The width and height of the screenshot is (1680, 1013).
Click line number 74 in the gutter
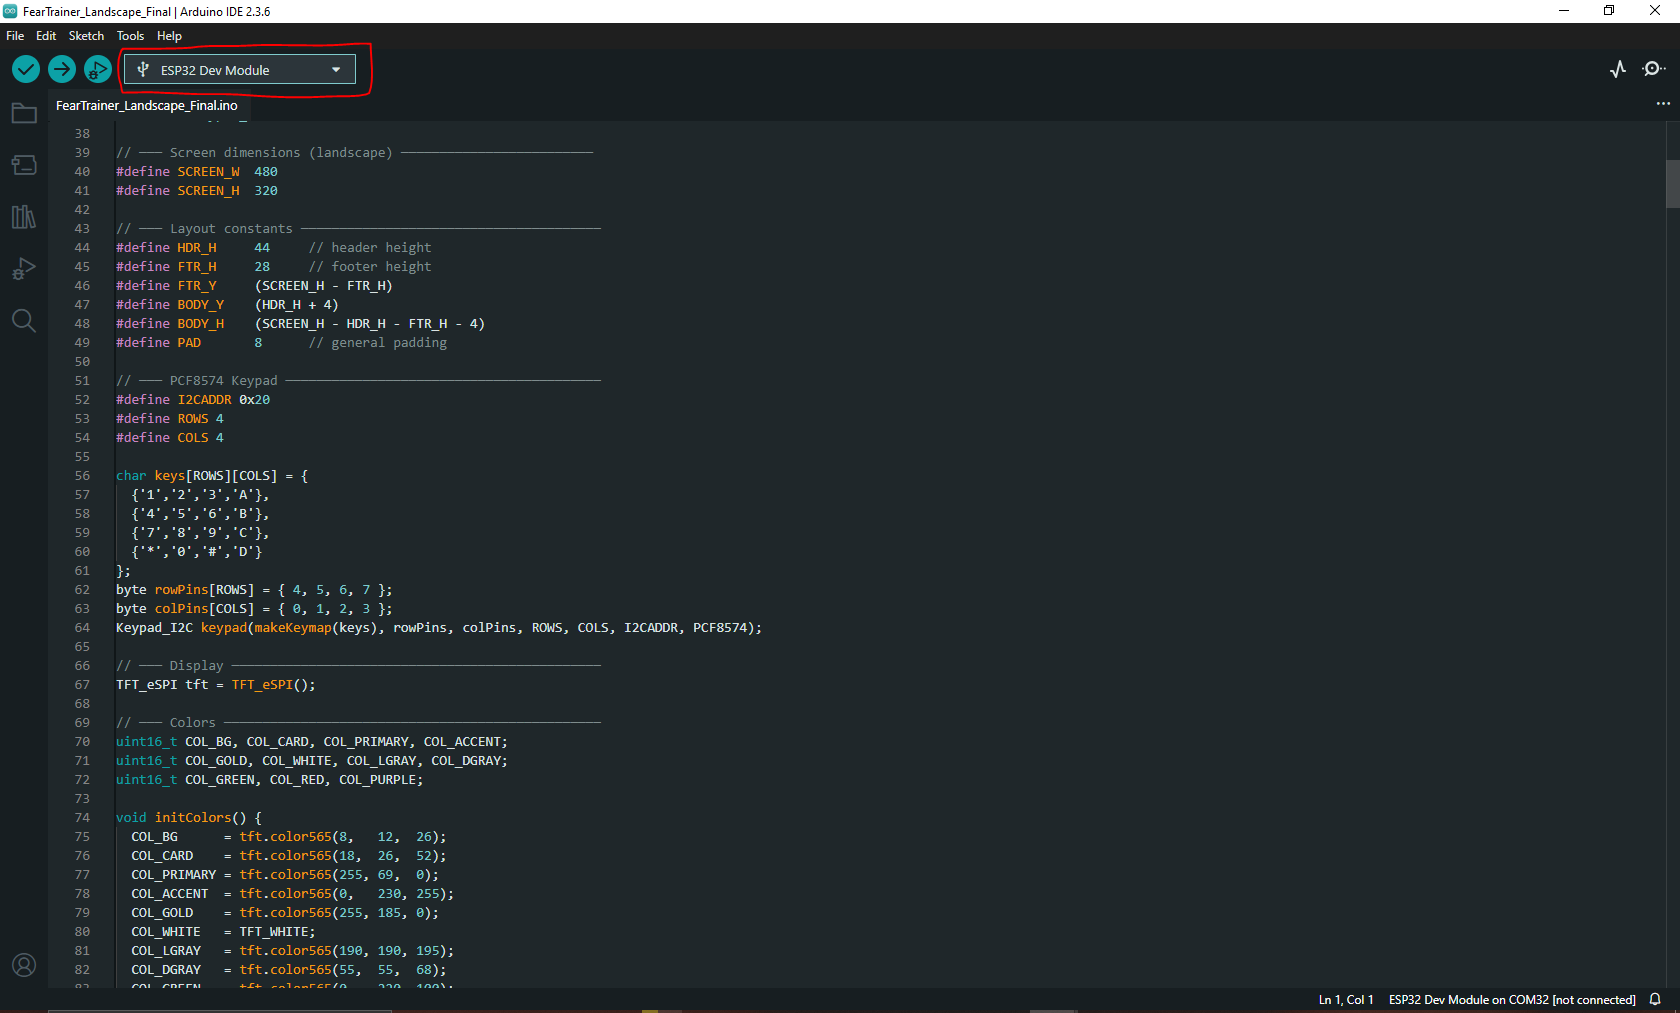(82, 818)
